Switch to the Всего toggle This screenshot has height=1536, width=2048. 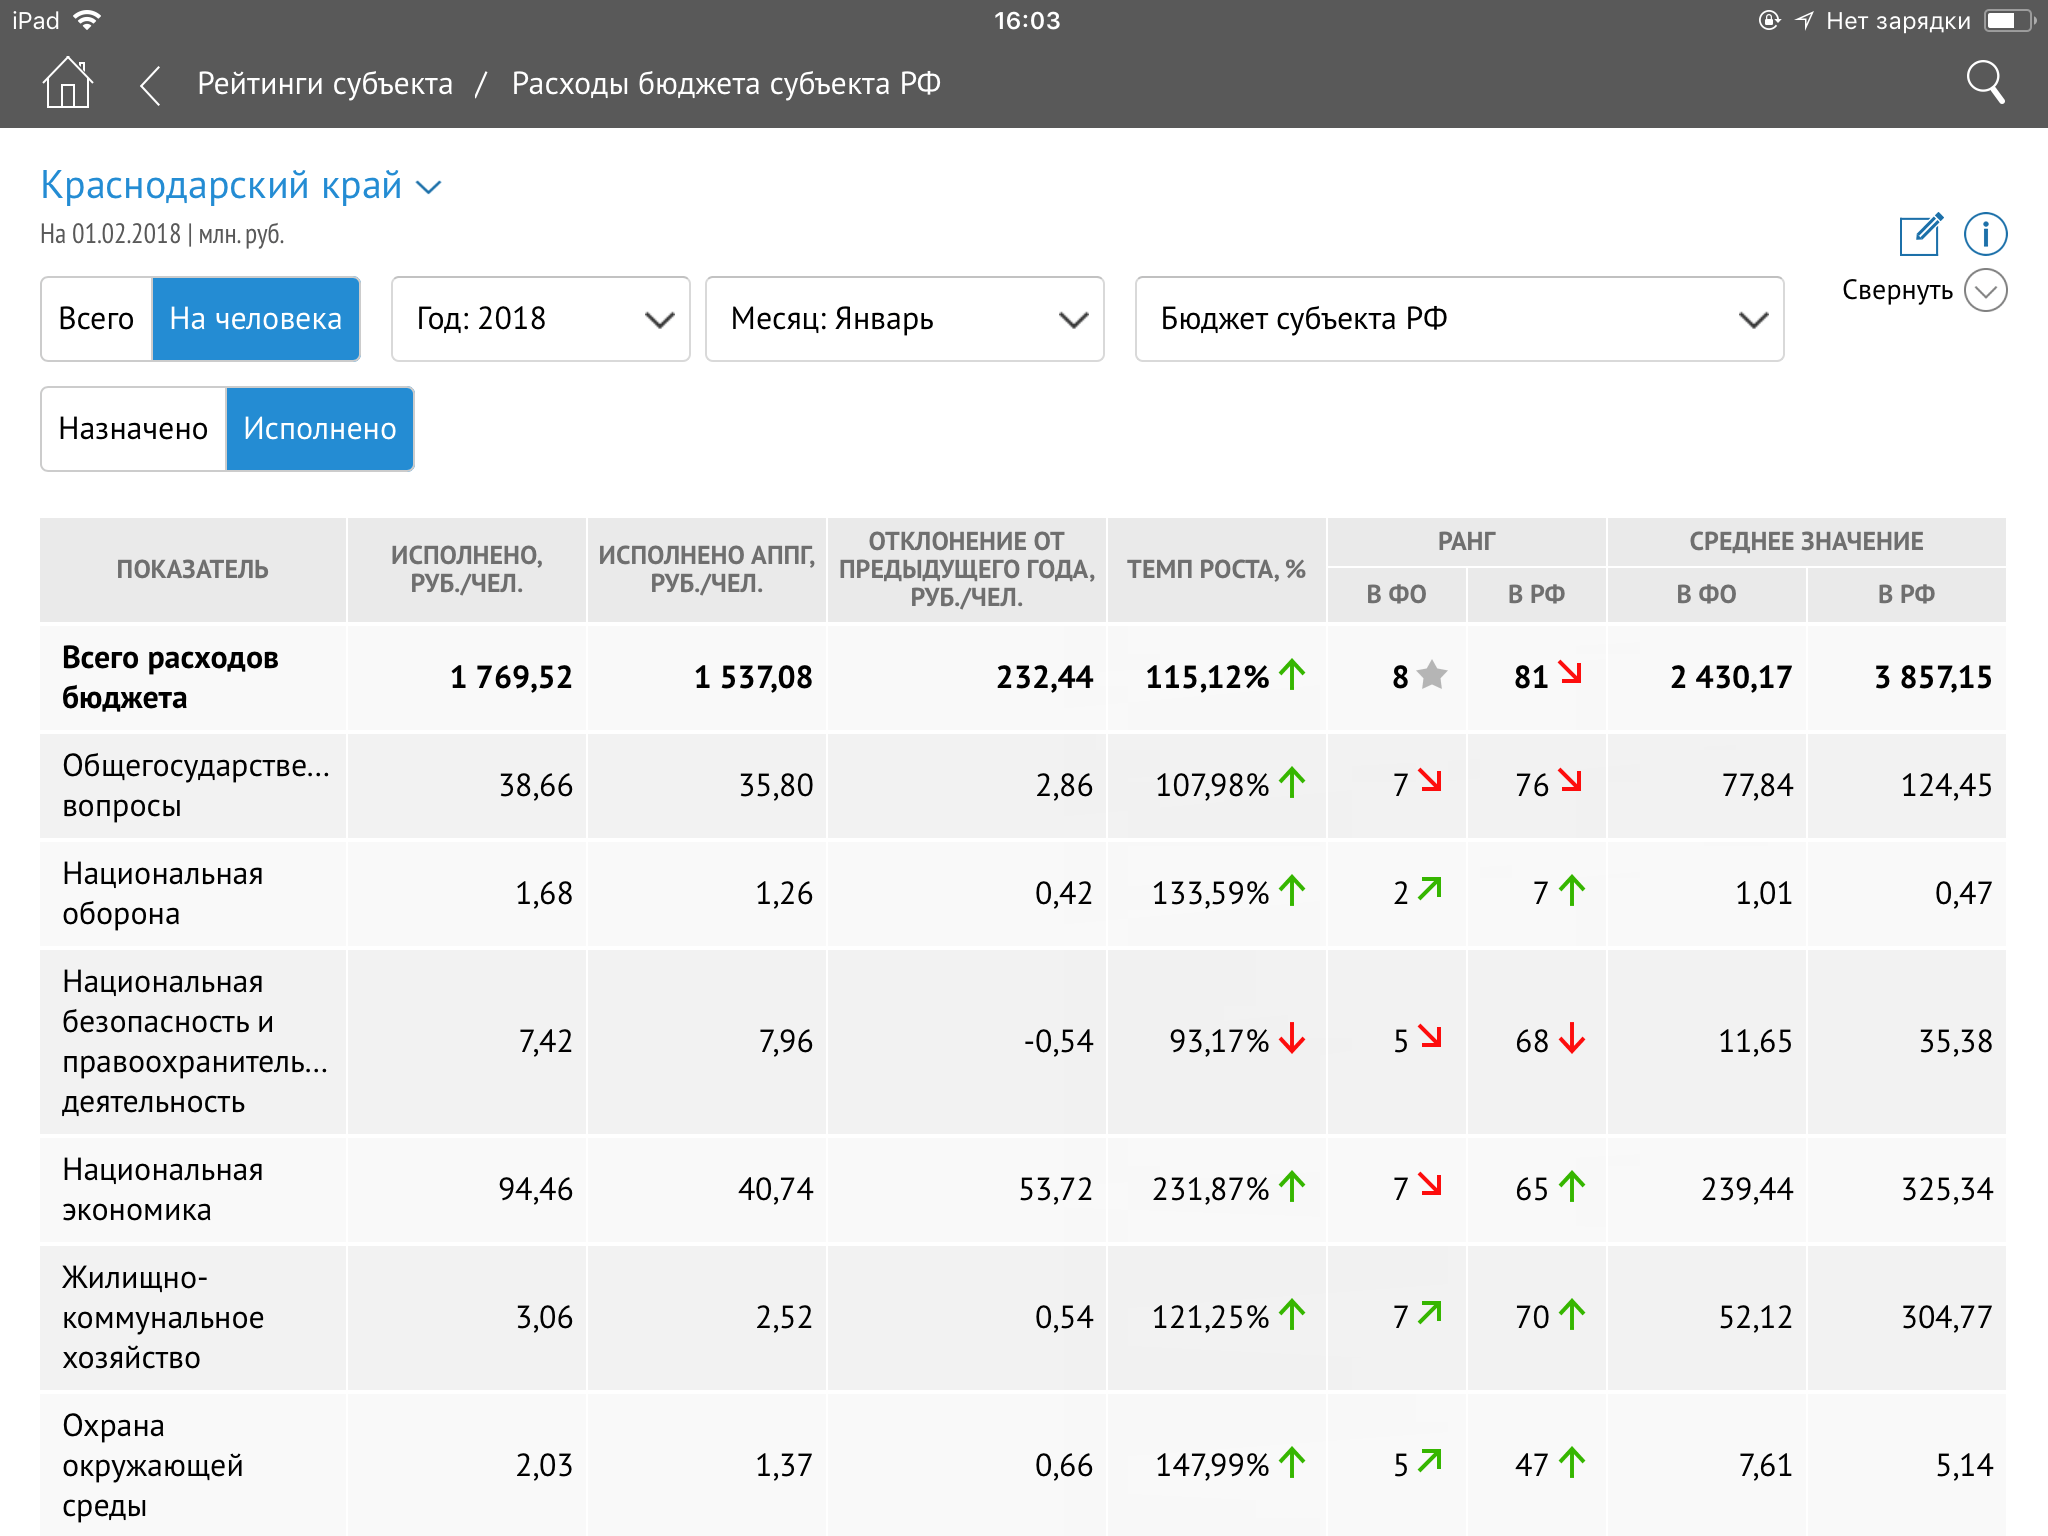click(x=96, y=319)
